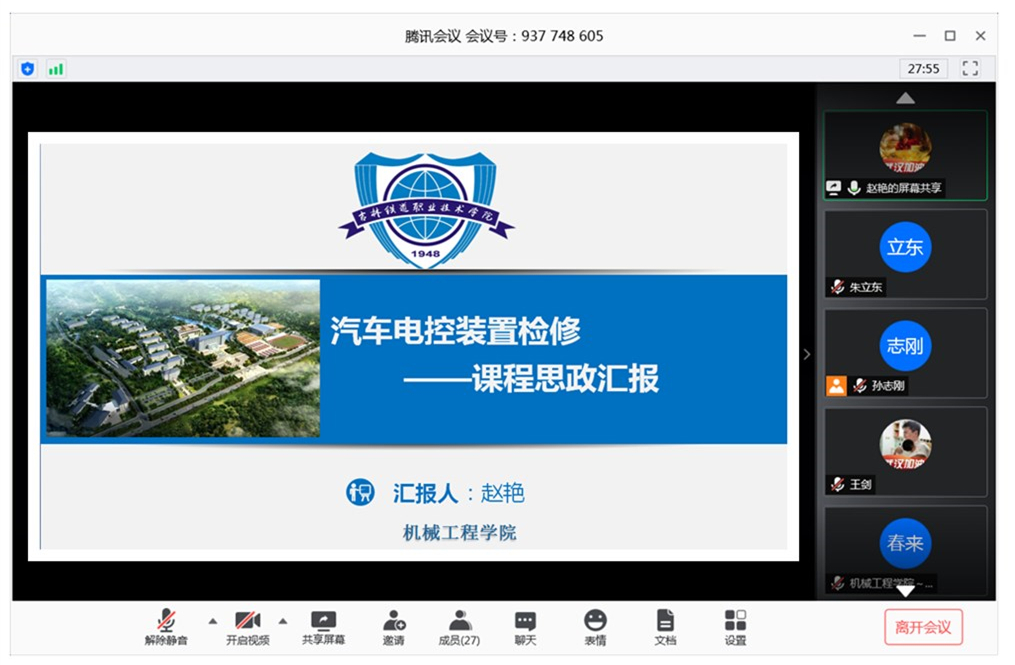Open the 表情 emoji reactions

[595, 626]
